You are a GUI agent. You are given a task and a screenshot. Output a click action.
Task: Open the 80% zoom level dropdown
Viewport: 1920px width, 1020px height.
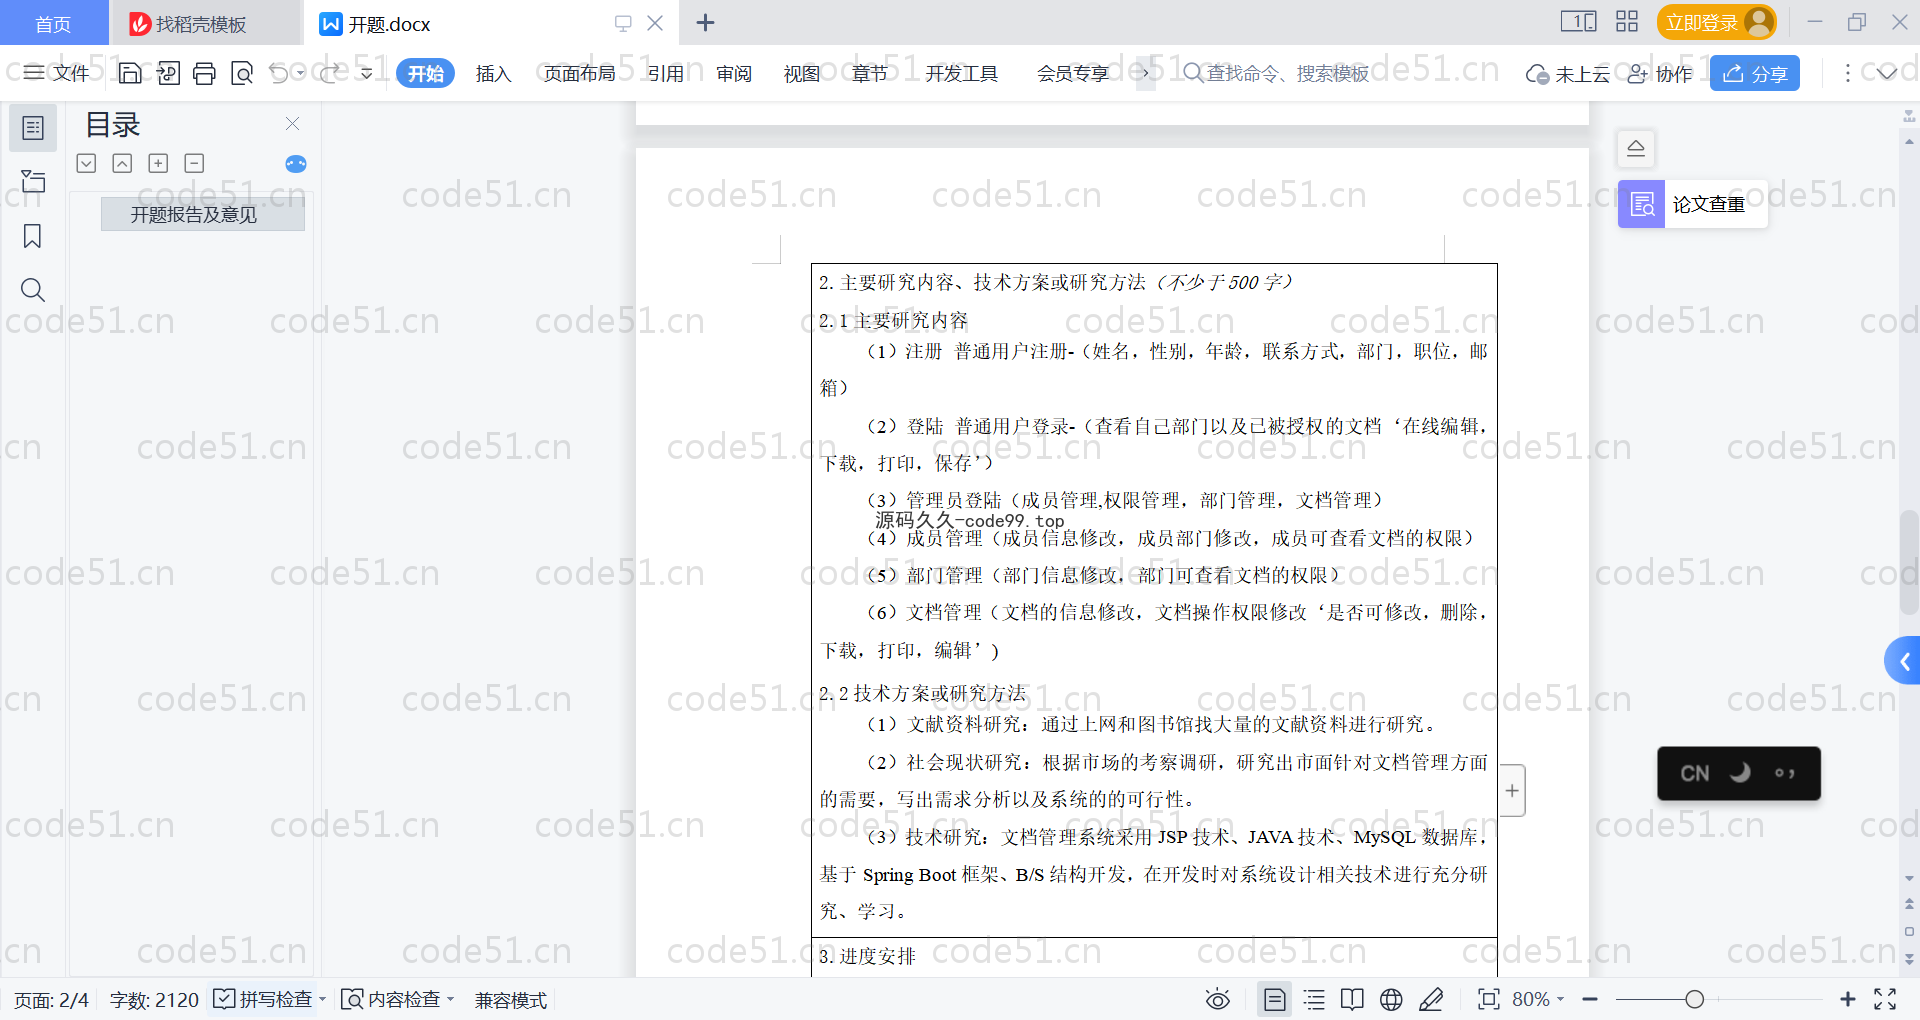(x=1560, y=999)
